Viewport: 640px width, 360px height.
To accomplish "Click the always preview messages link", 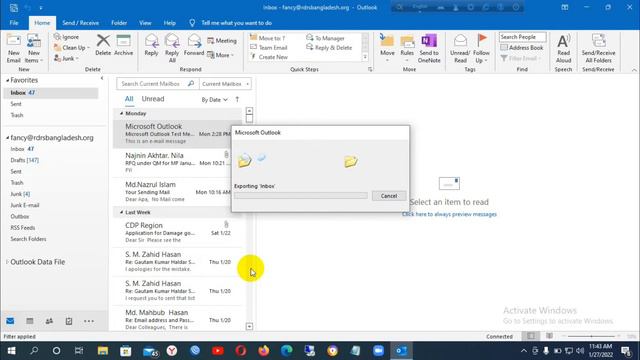I will pos(449,214).
